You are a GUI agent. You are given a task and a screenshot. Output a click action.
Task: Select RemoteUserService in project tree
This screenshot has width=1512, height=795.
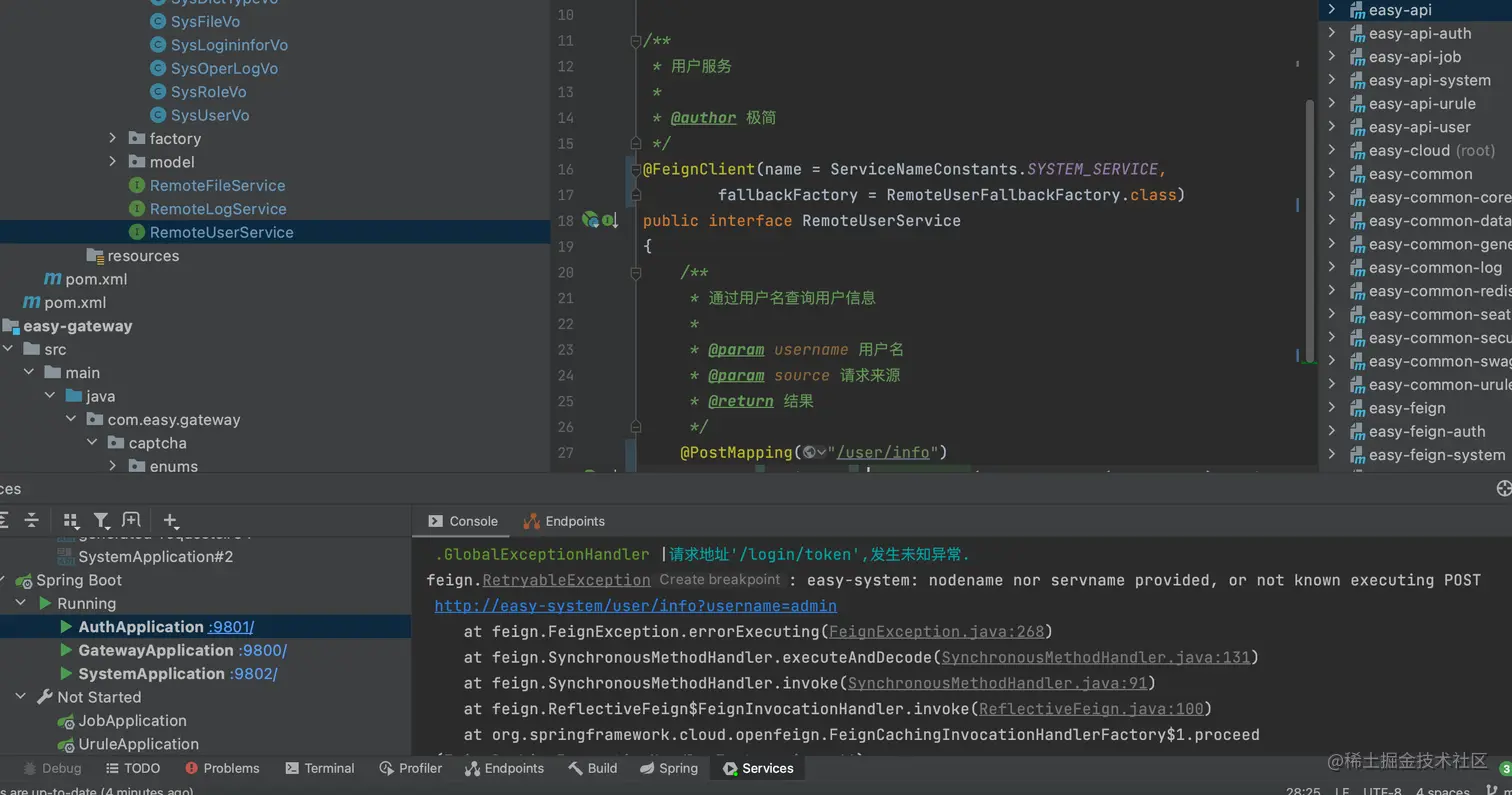point(222,232)
